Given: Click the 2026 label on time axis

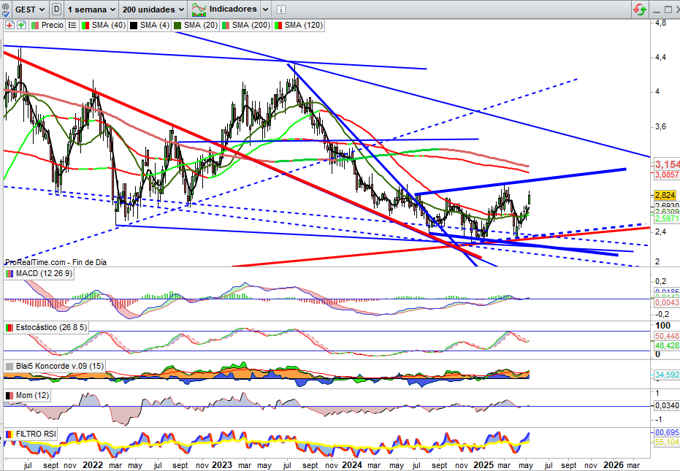Looking at the screenshot, I should point(613,464).
